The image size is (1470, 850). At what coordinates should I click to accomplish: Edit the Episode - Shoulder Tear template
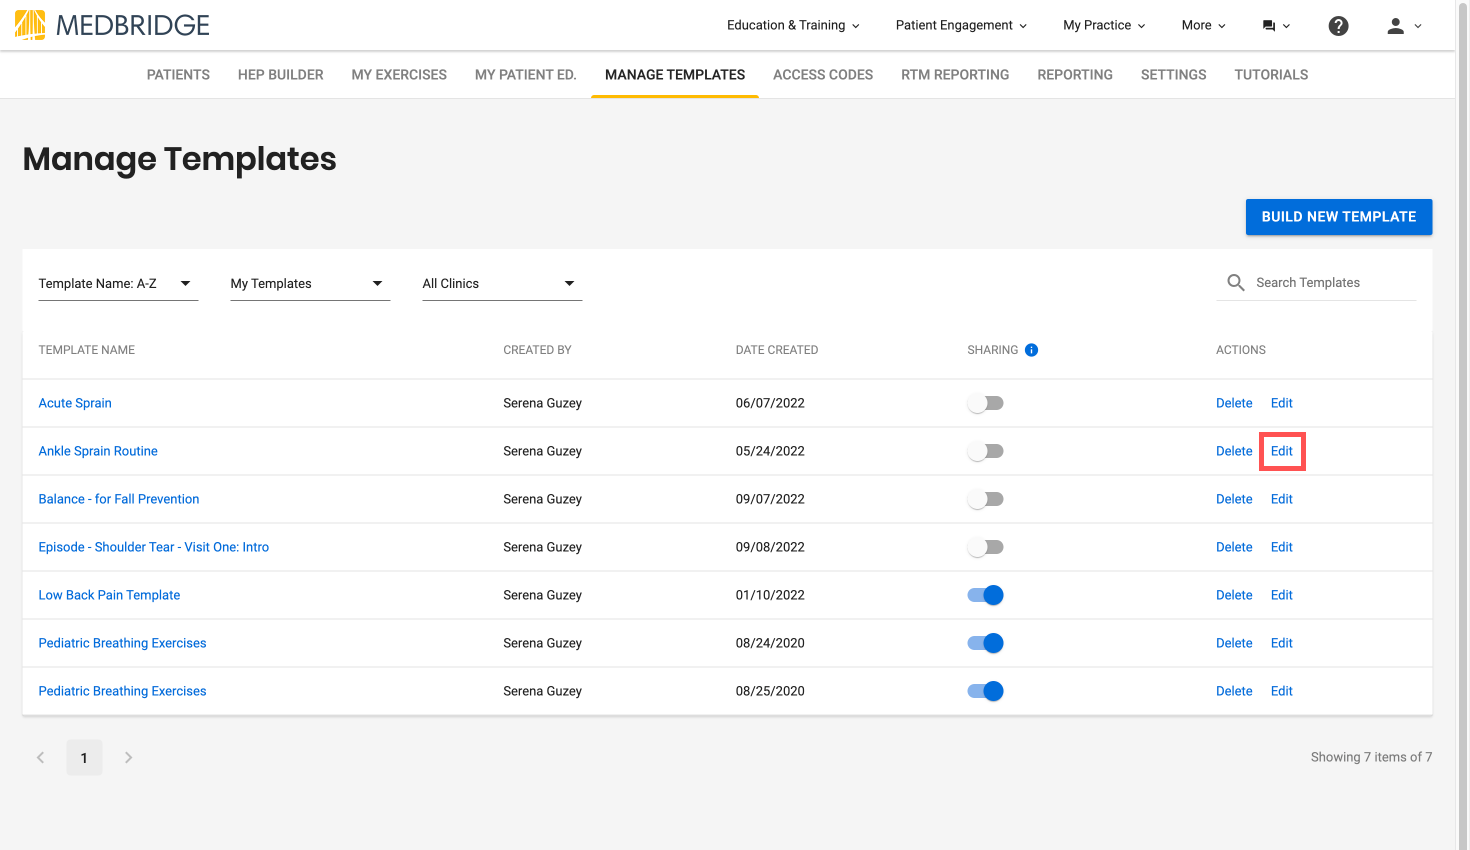[1282, 547]
